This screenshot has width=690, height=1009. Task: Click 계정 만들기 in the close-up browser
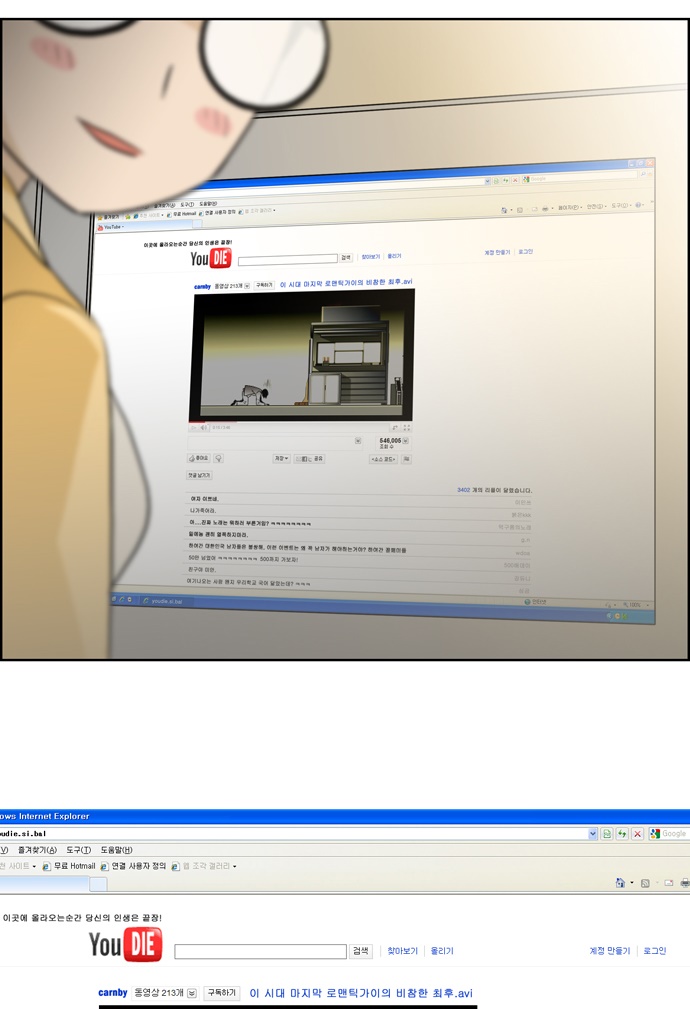pyautogui.click(x=610, y=950)
